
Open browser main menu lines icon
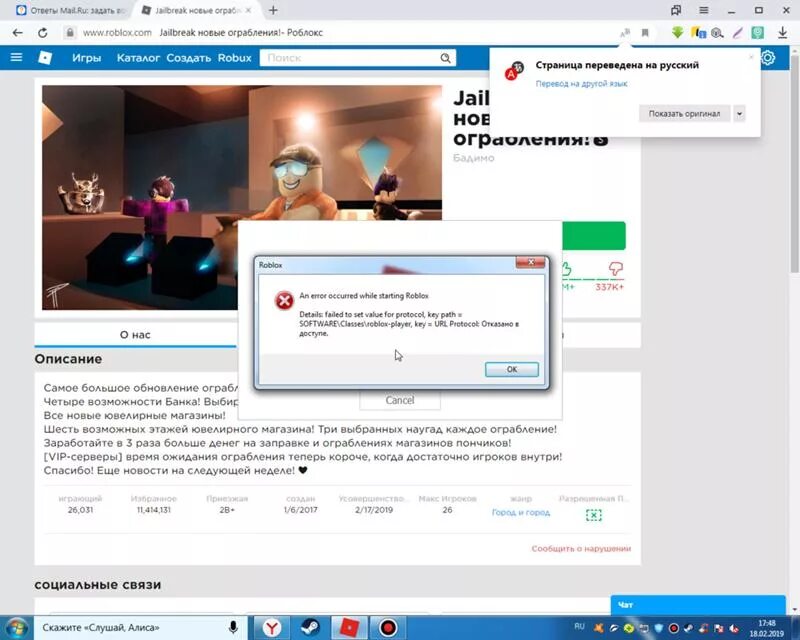[x=704, y=10]
